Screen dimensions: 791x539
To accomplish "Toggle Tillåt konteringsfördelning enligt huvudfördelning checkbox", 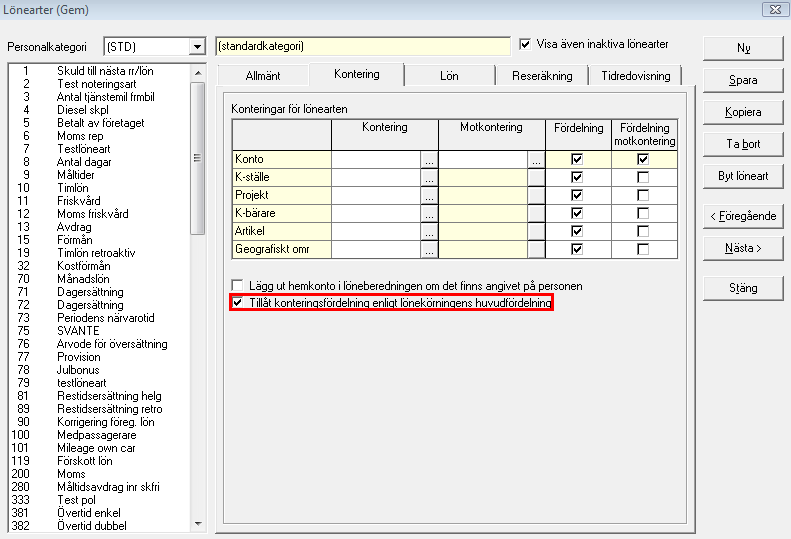I will 237,303.
